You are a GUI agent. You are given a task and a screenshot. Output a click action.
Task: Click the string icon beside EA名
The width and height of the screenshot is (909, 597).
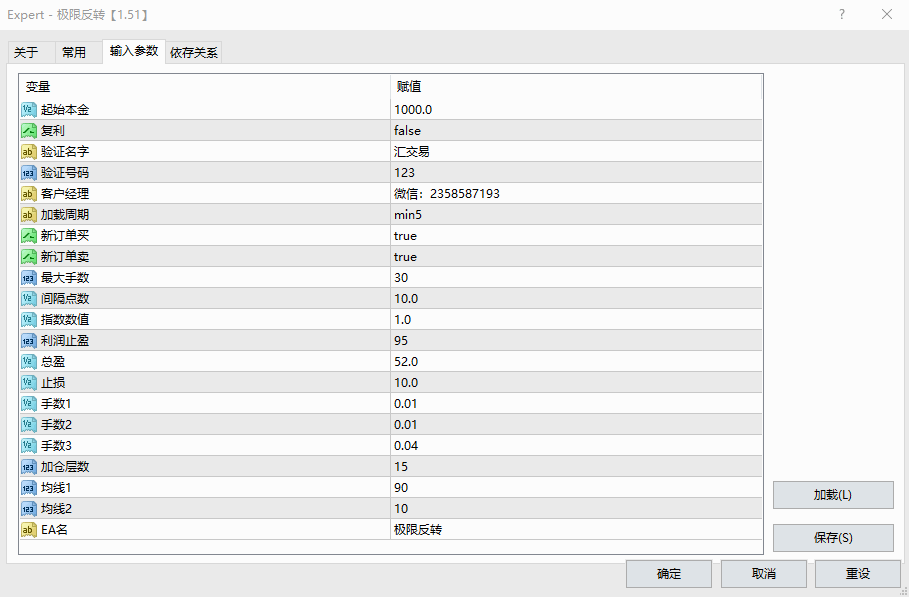tap(29, 530)
